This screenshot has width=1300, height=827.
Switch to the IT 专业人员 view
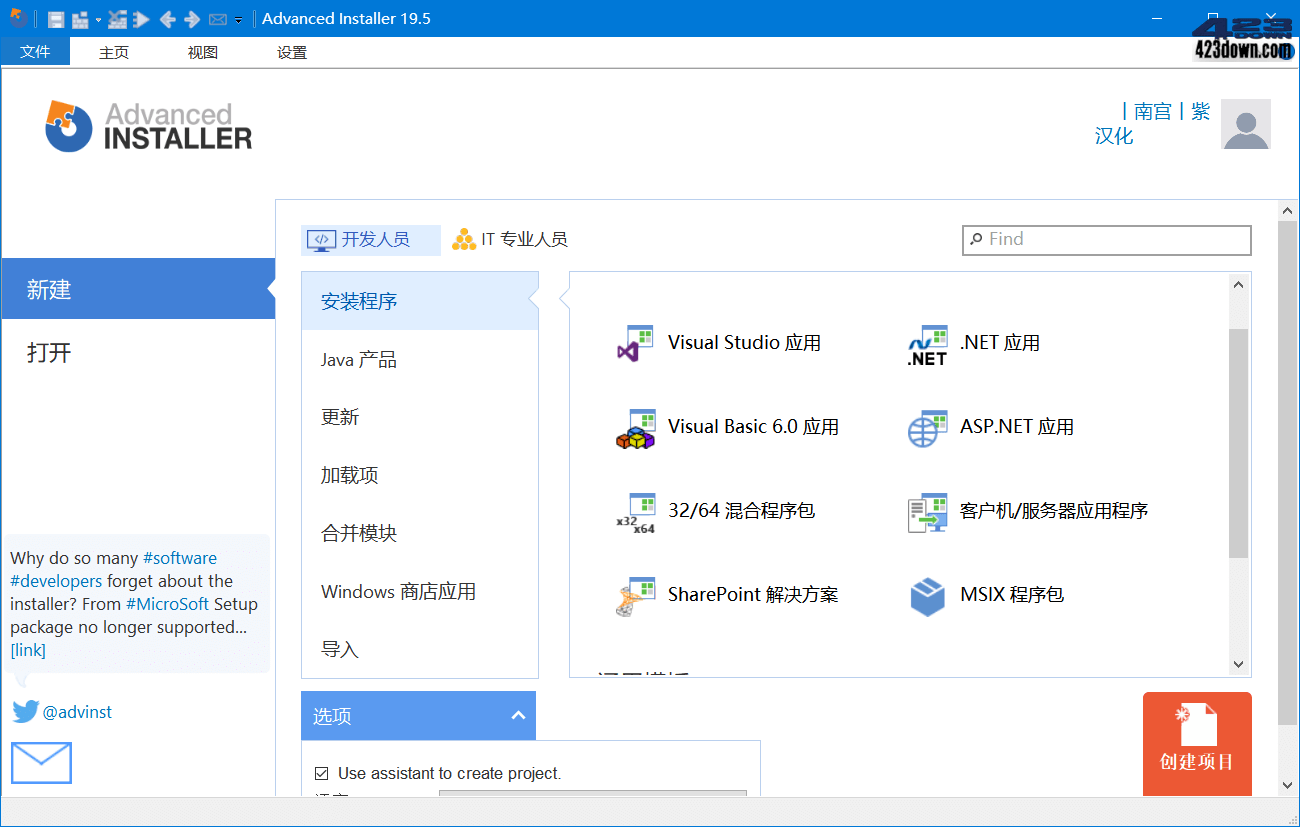510,239
